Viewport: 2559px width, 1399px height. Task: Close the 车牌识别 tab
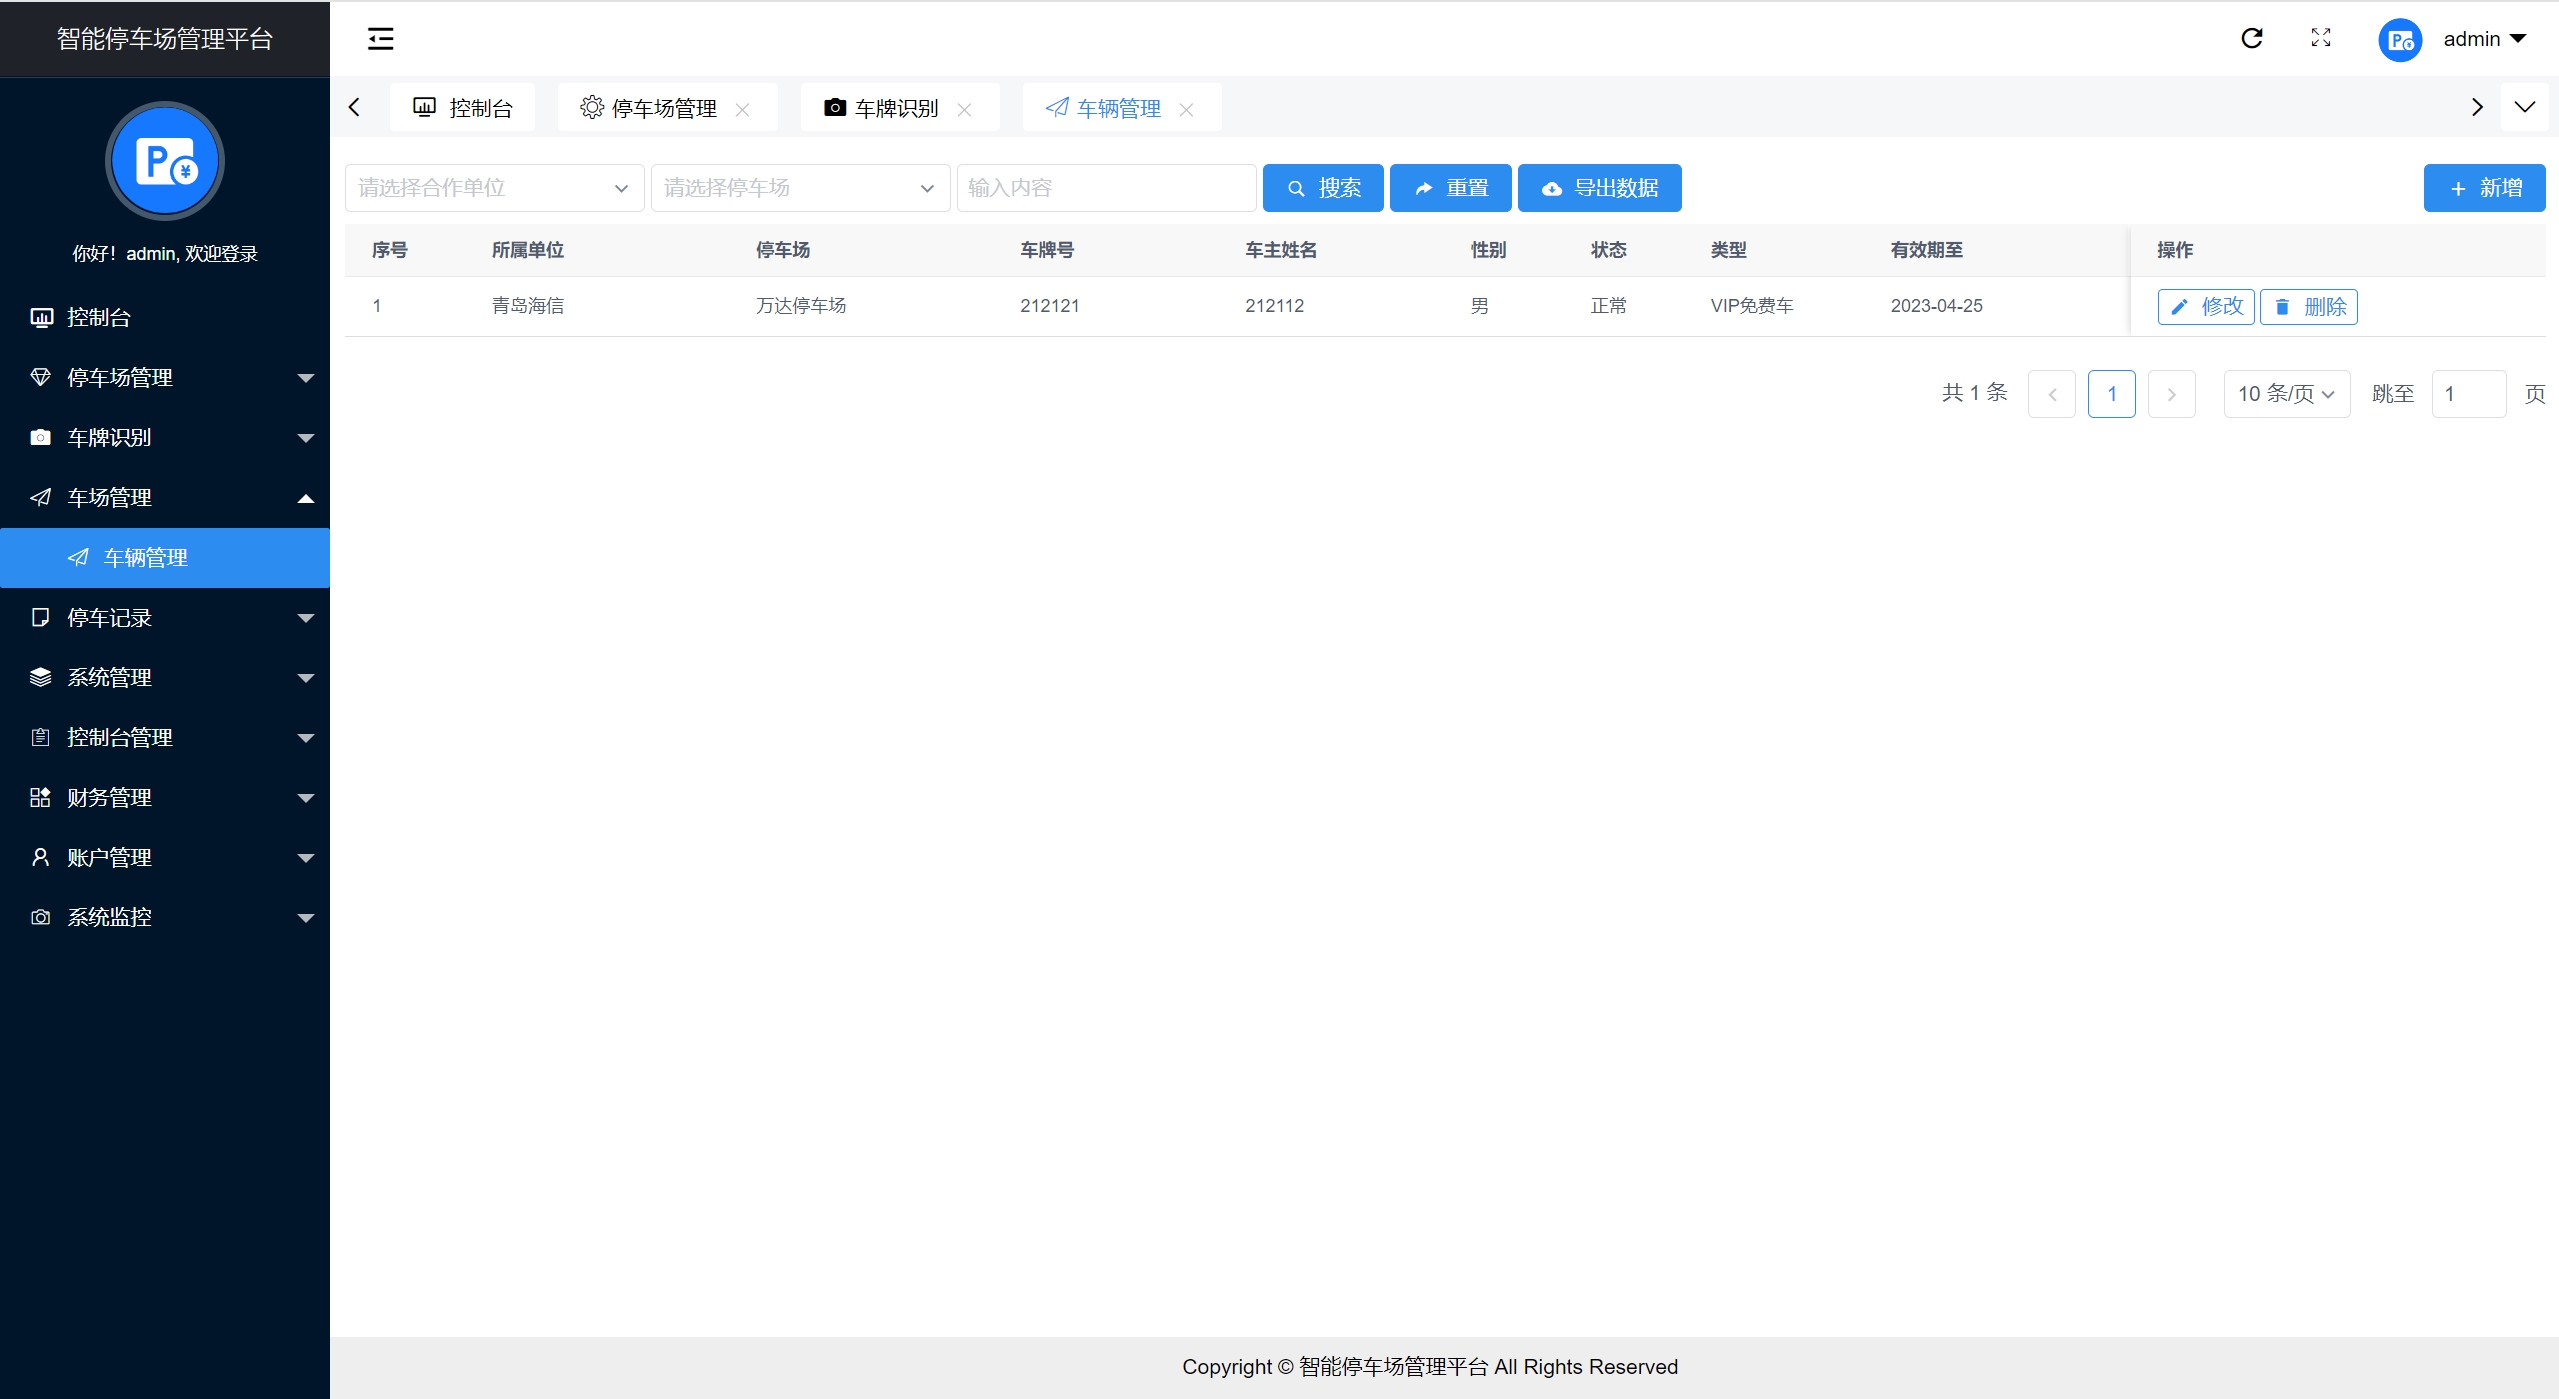(964, 109)
